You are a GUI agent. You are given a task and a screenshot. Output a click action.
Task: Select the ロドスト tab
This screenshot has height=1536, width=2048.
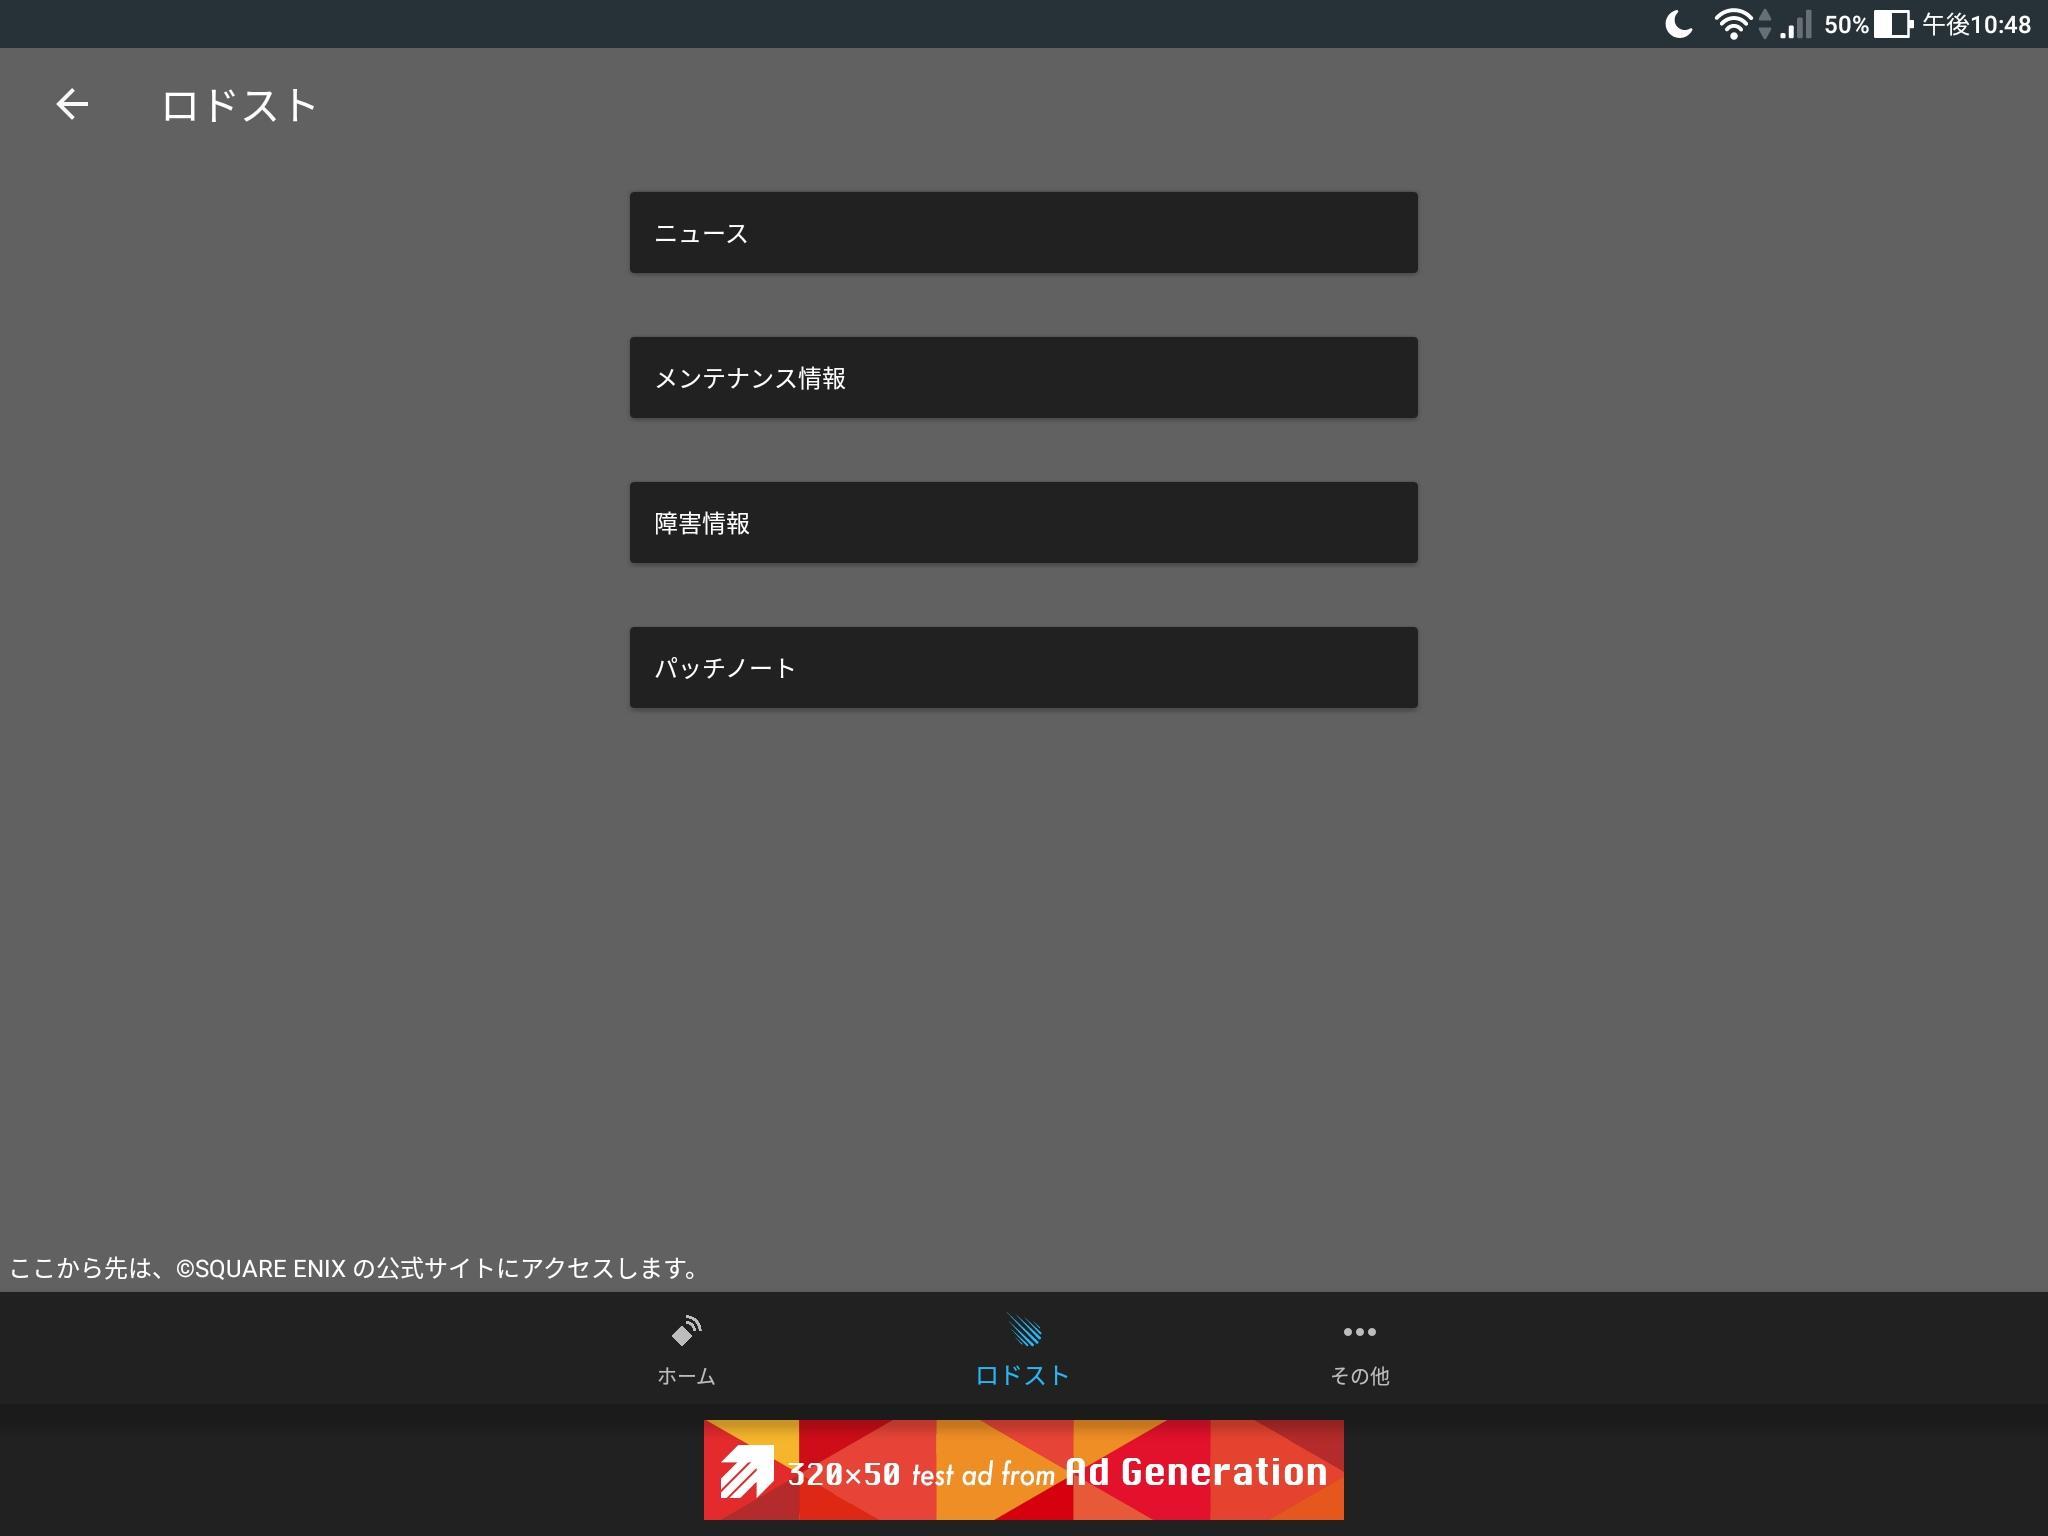click(x=1023, y=1350)
